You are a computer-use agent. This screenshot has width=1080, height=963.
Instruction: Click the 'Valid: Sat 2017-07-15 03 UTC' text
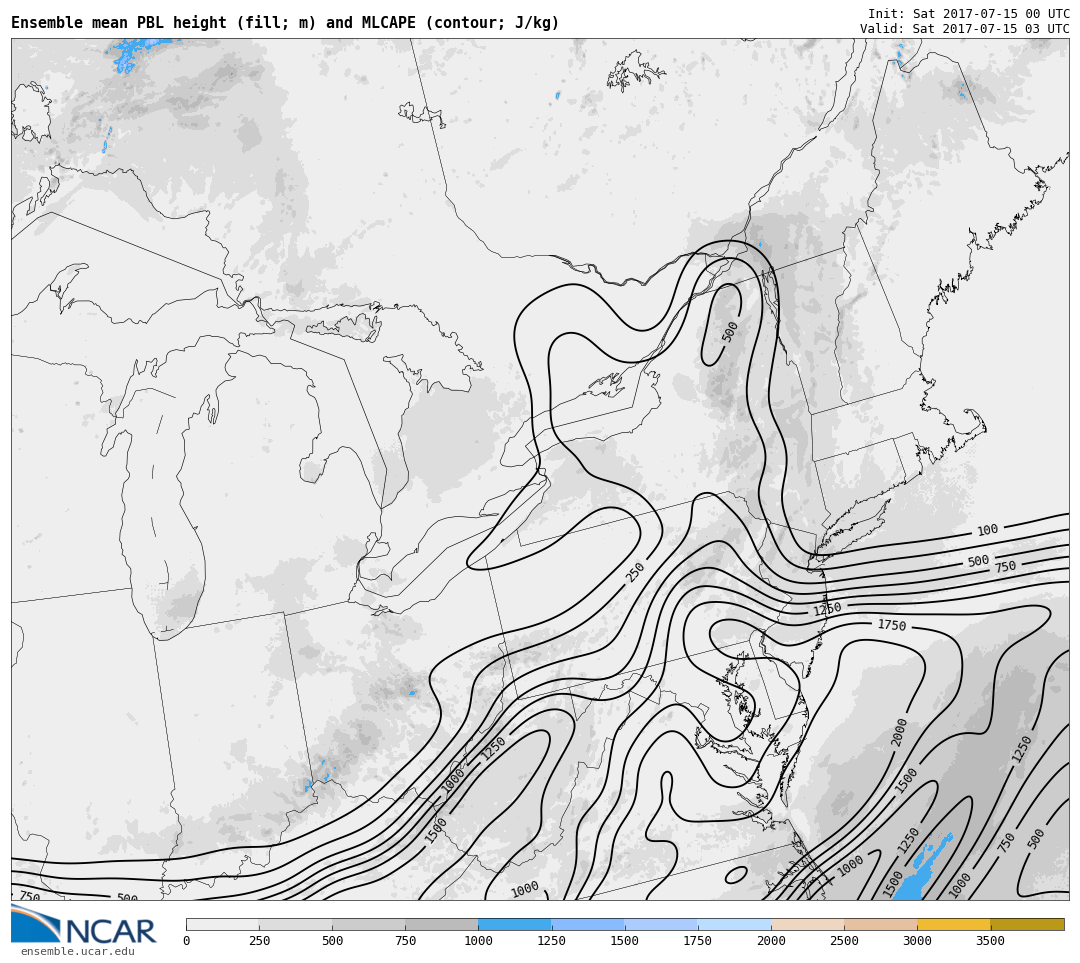click(x=964, y=28)
